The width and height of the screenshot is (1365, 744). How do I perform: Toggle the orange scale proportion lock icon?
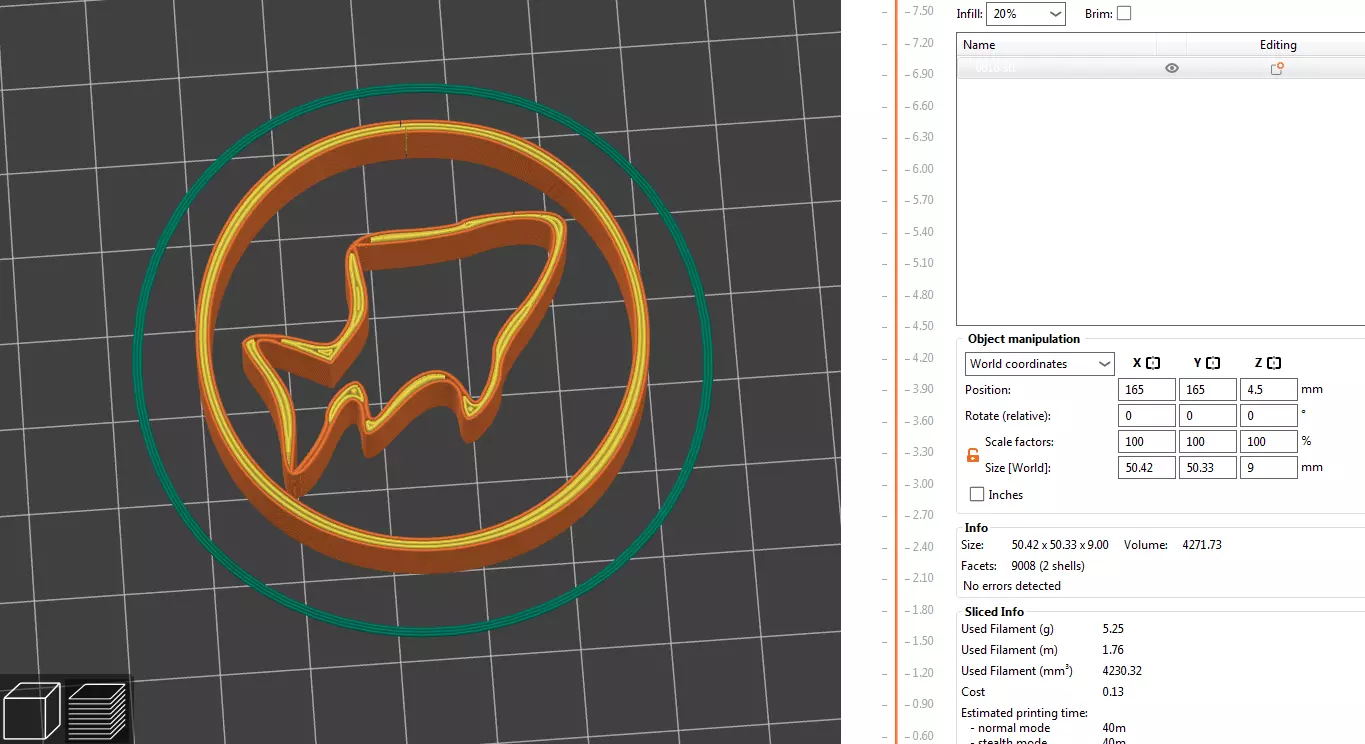pyautogui.click(x=973, y=455)
